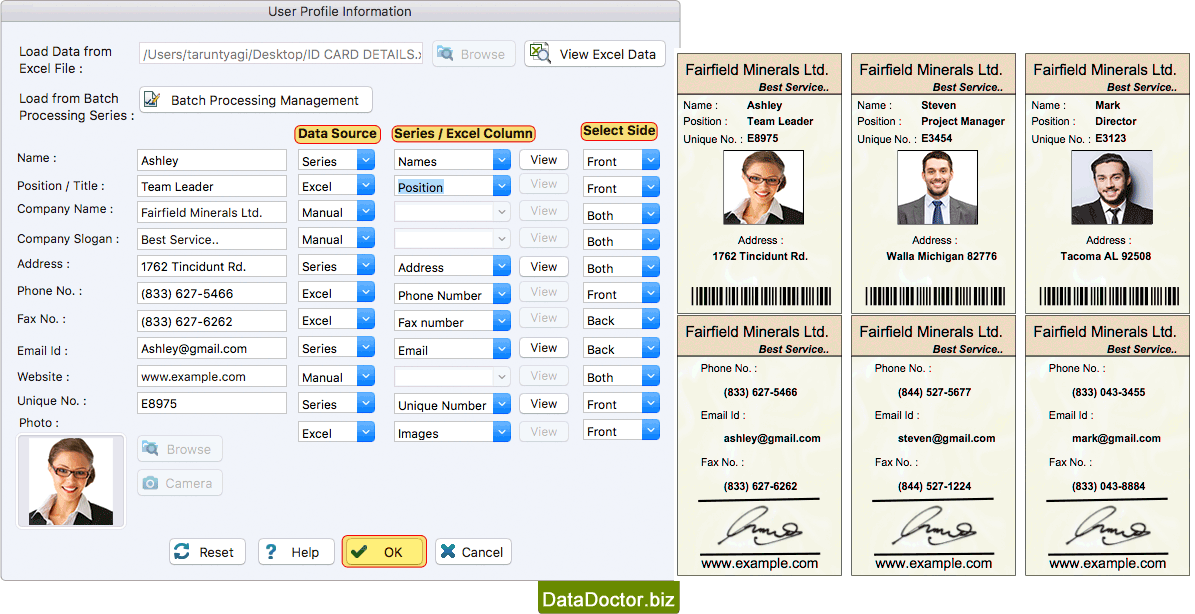Click "ashley@gmail.com" on the back card
The width and height of the screenshot is (1195, 614).
coord(772,438)
